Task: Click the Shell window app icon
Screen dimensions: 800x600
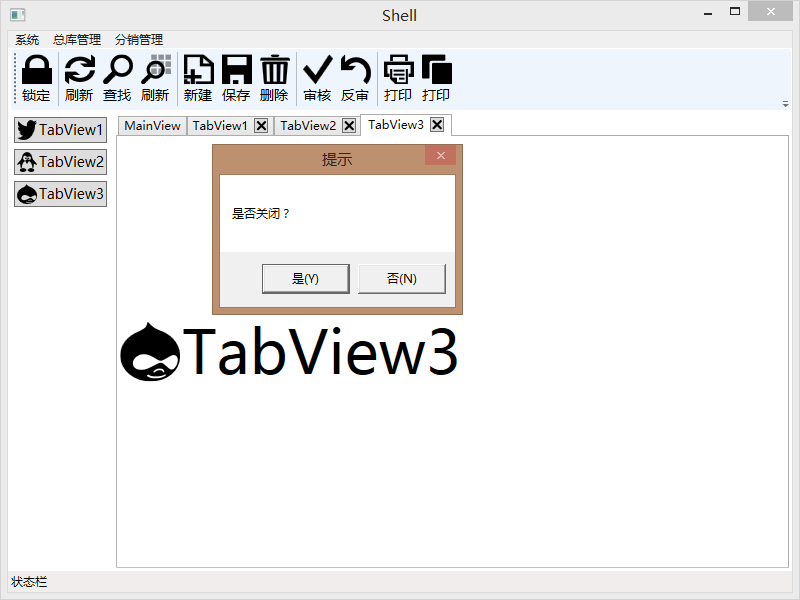Action: tap(18, 15)
